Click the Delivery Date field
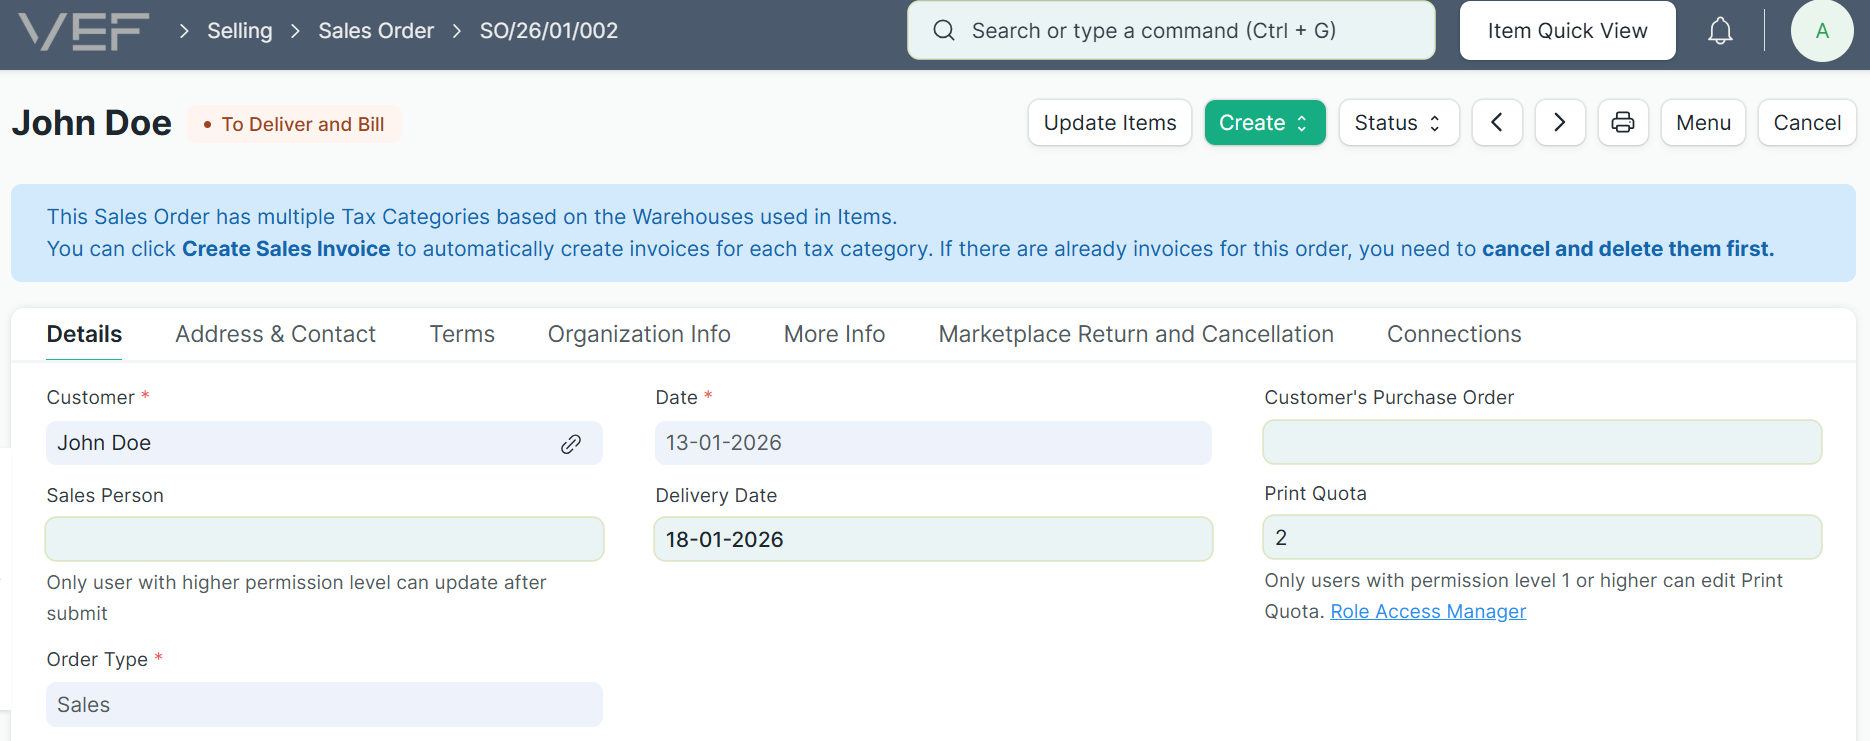 tap(932, 540)
